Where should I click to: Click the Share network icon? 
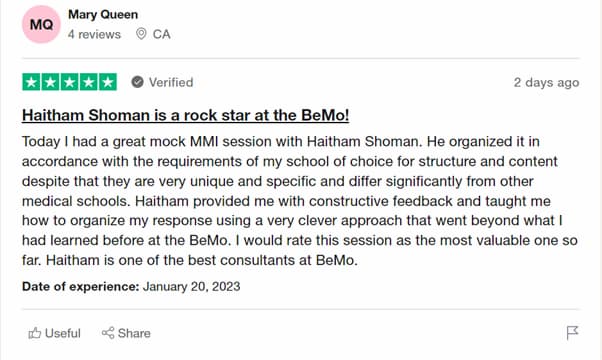[108, 333]
